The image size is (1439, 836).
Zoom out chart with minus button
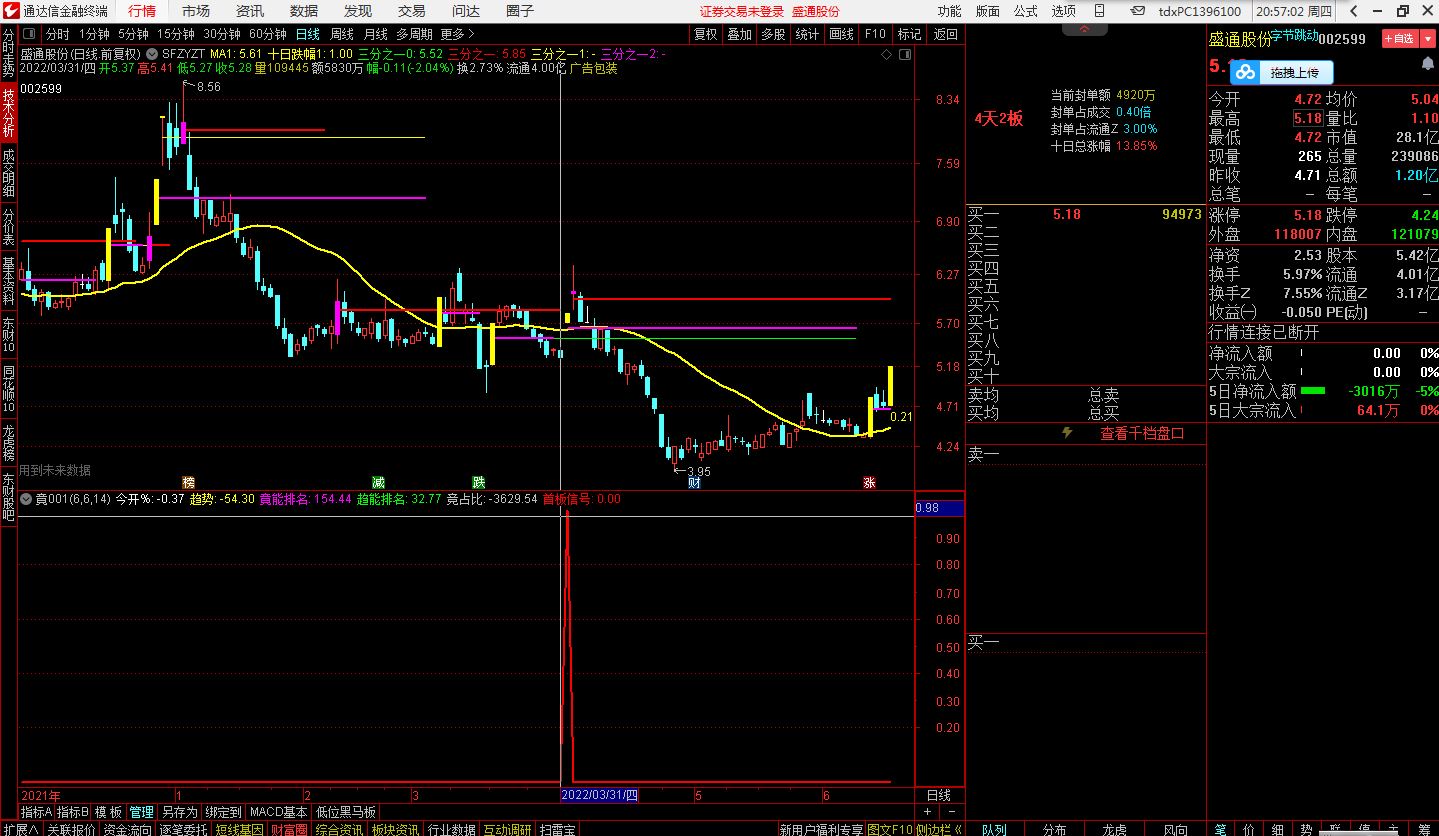coord(952,812)
